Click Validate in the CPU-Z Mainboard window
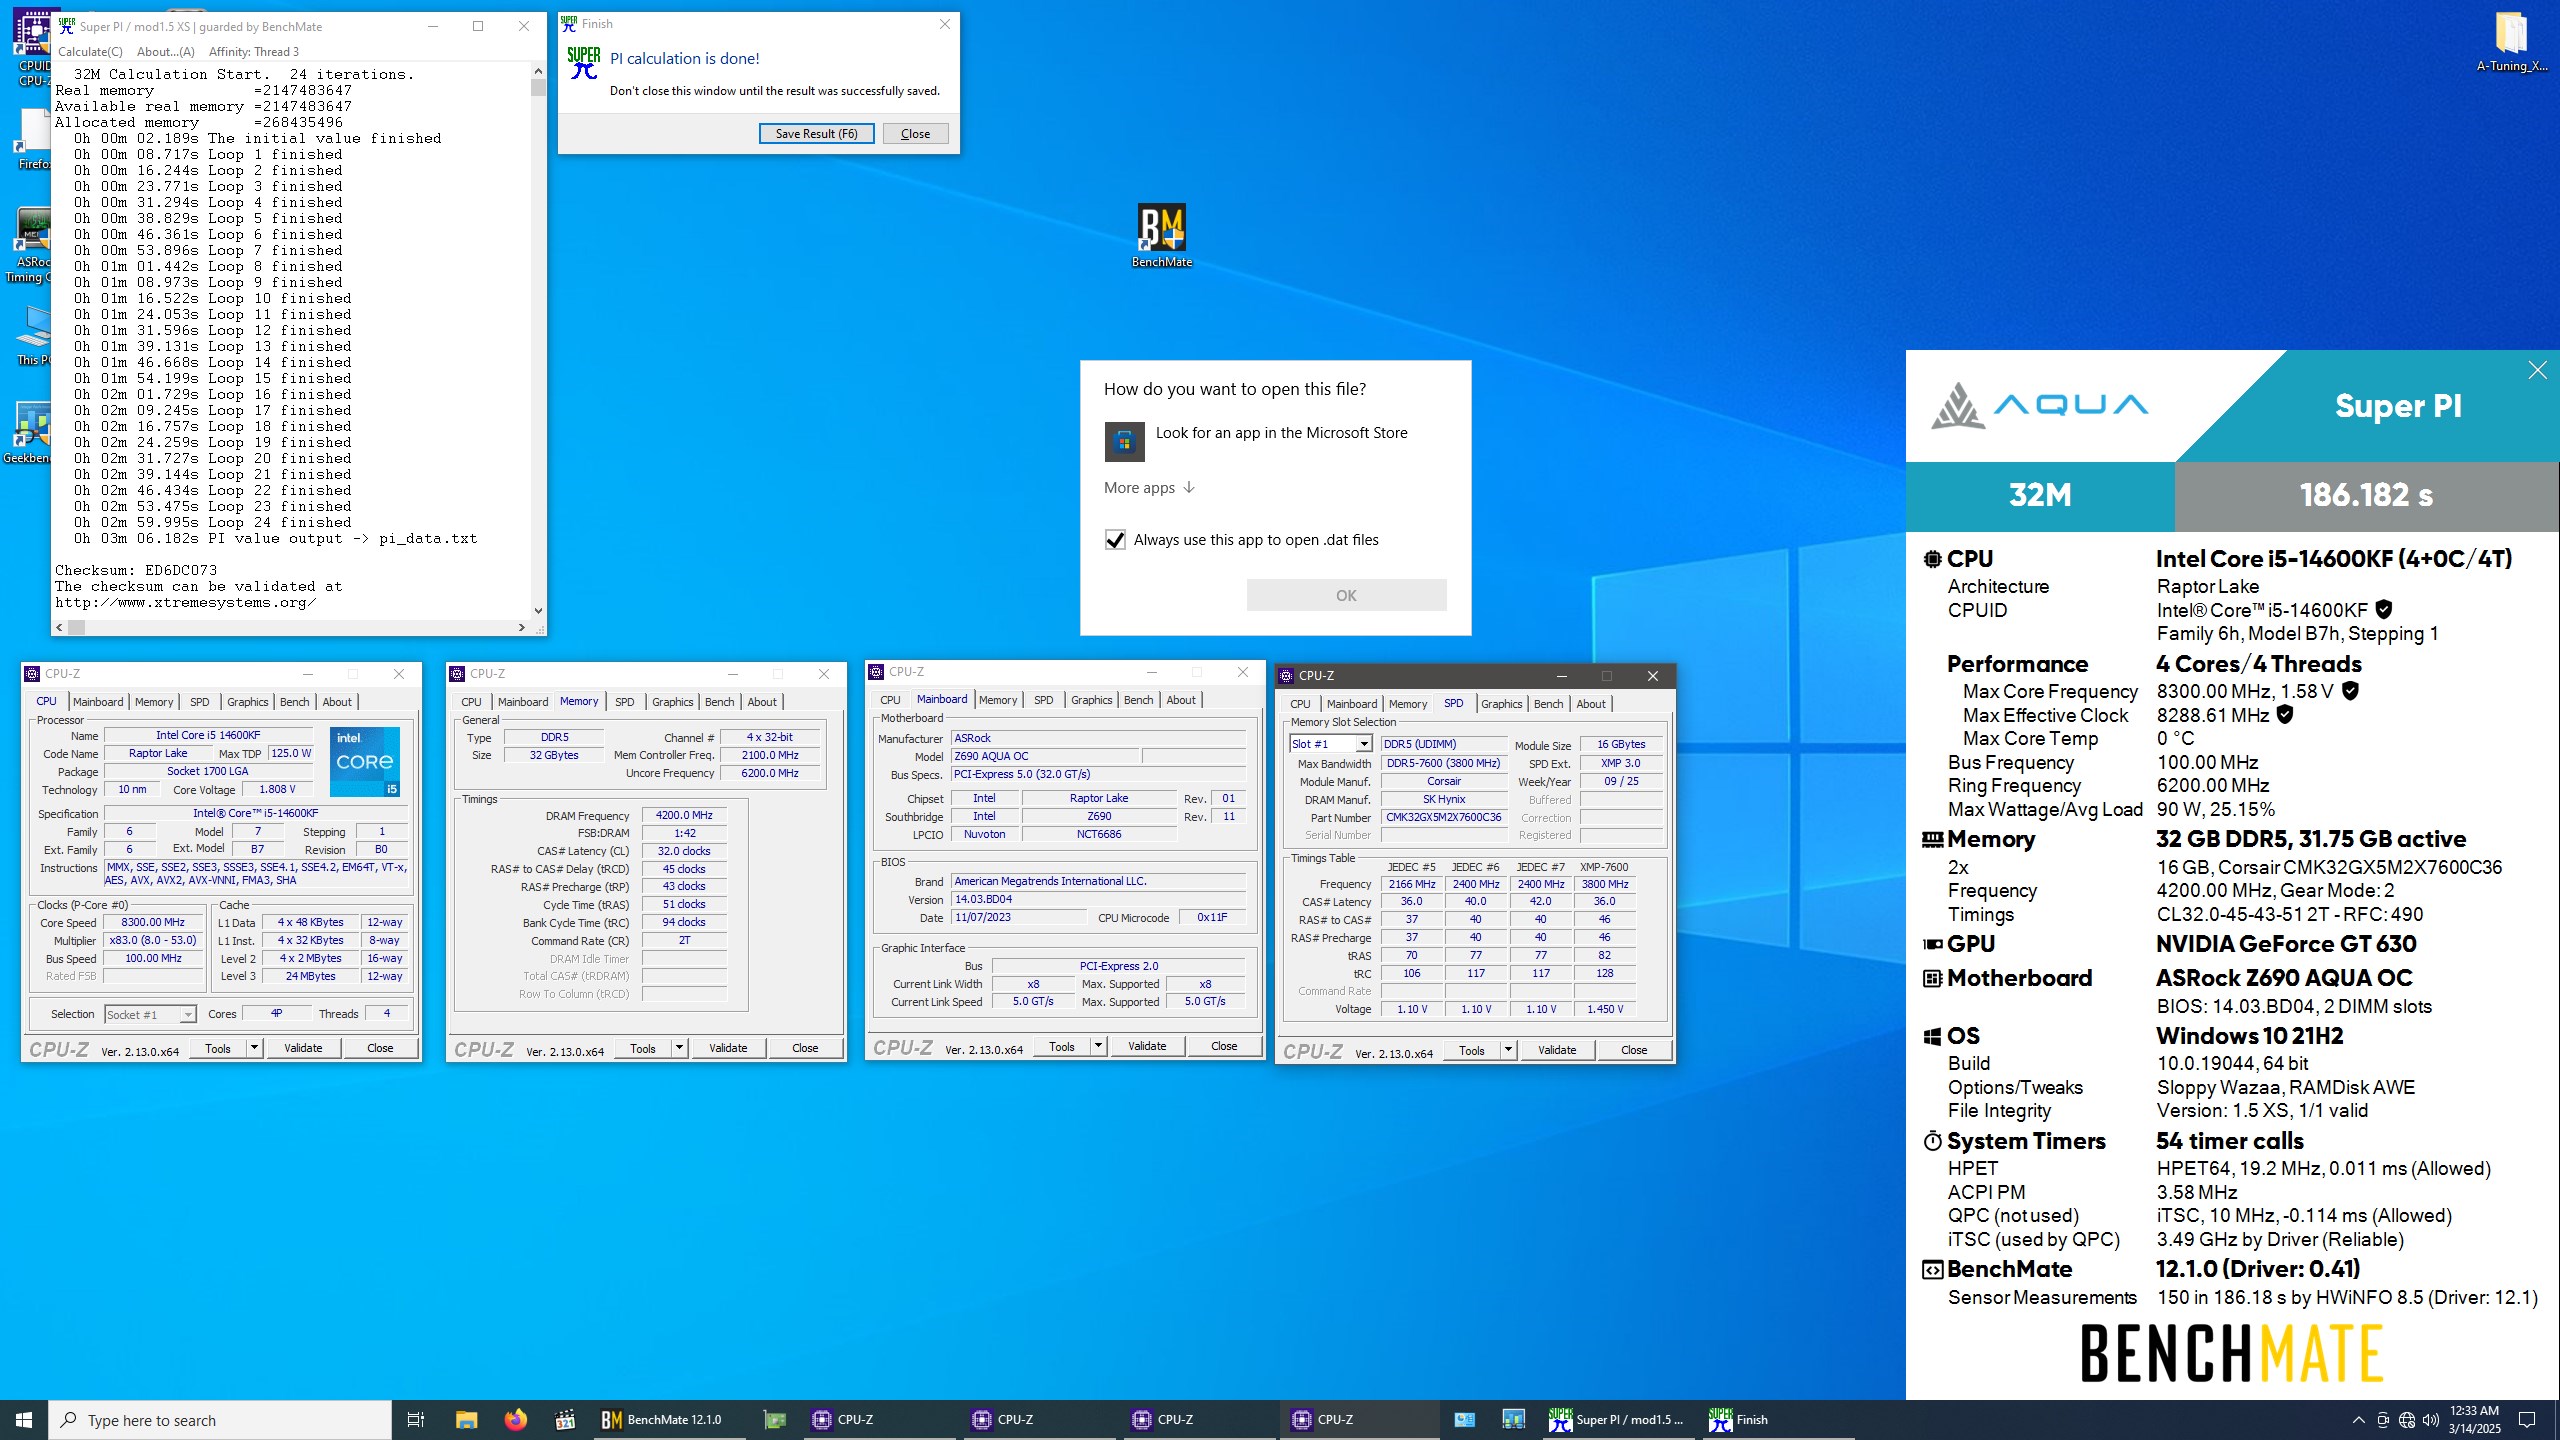Image resolution: width=2560 pixels, height=1440 pixels. (1147, 1046)
